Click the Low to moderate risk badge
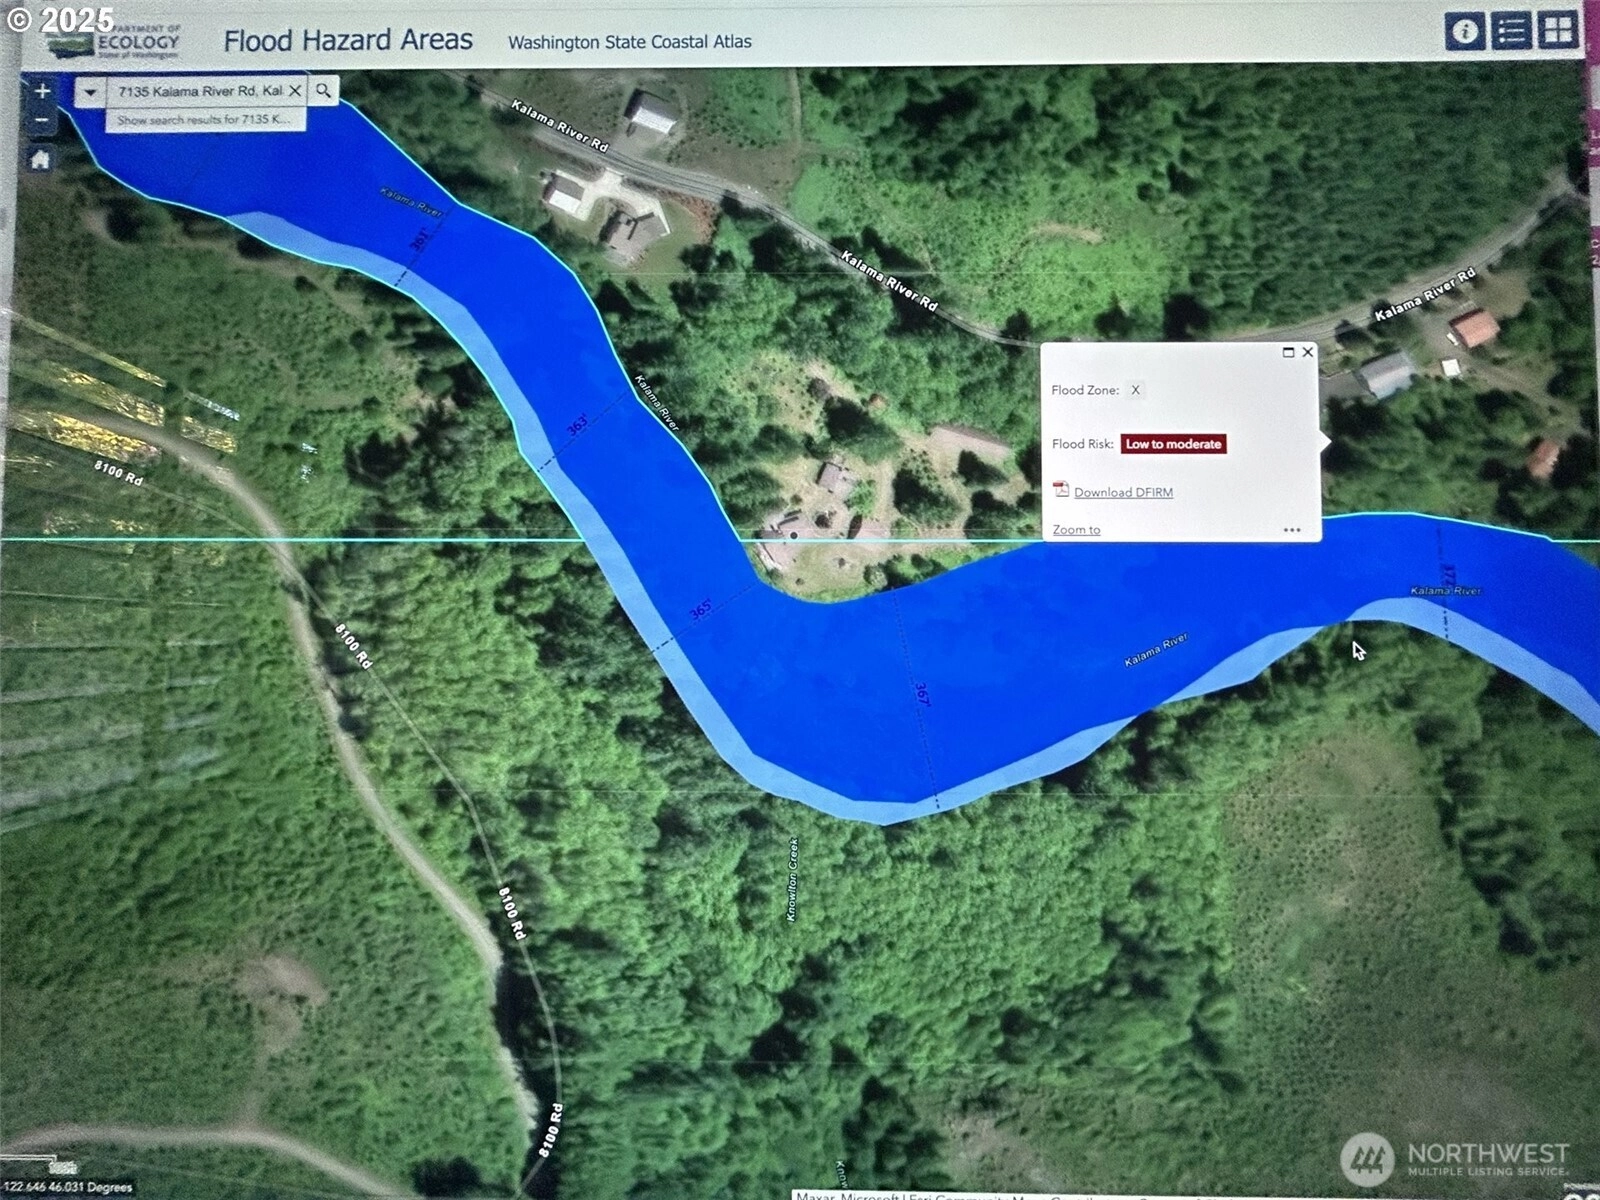The width and height of the screenshot is (1600, 1200). click(1173, 444)
